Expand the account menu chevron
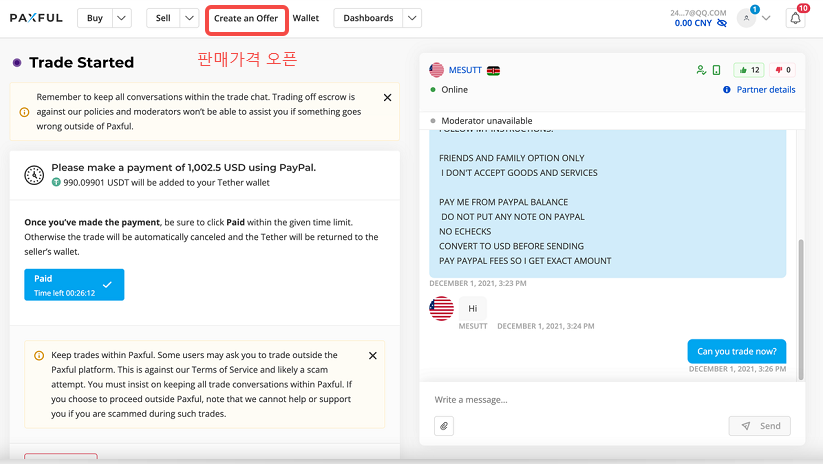This screenshot has width=823, height=464. coord(766,18)
